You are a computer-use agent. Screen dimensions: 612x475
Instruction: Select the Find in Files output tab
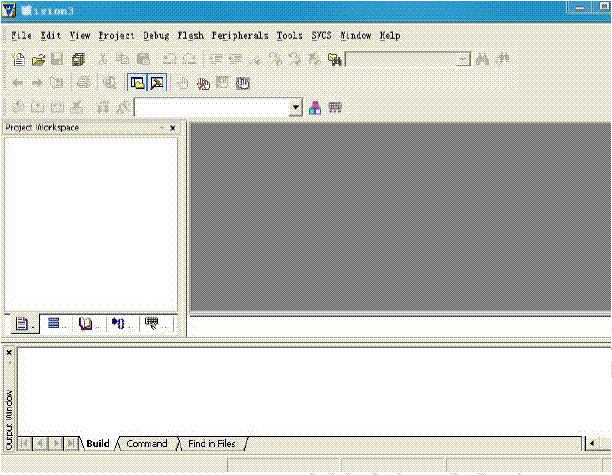pyautogui.click(x=211, y=443)
